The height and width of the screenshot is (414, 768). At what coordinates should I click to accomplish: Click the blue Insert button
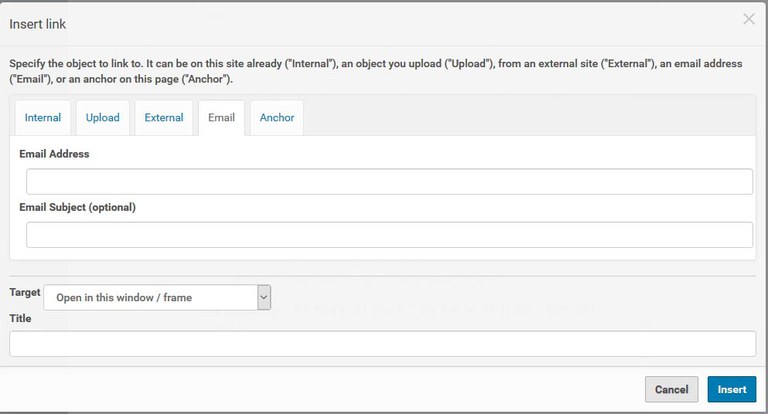click(731, 390)
